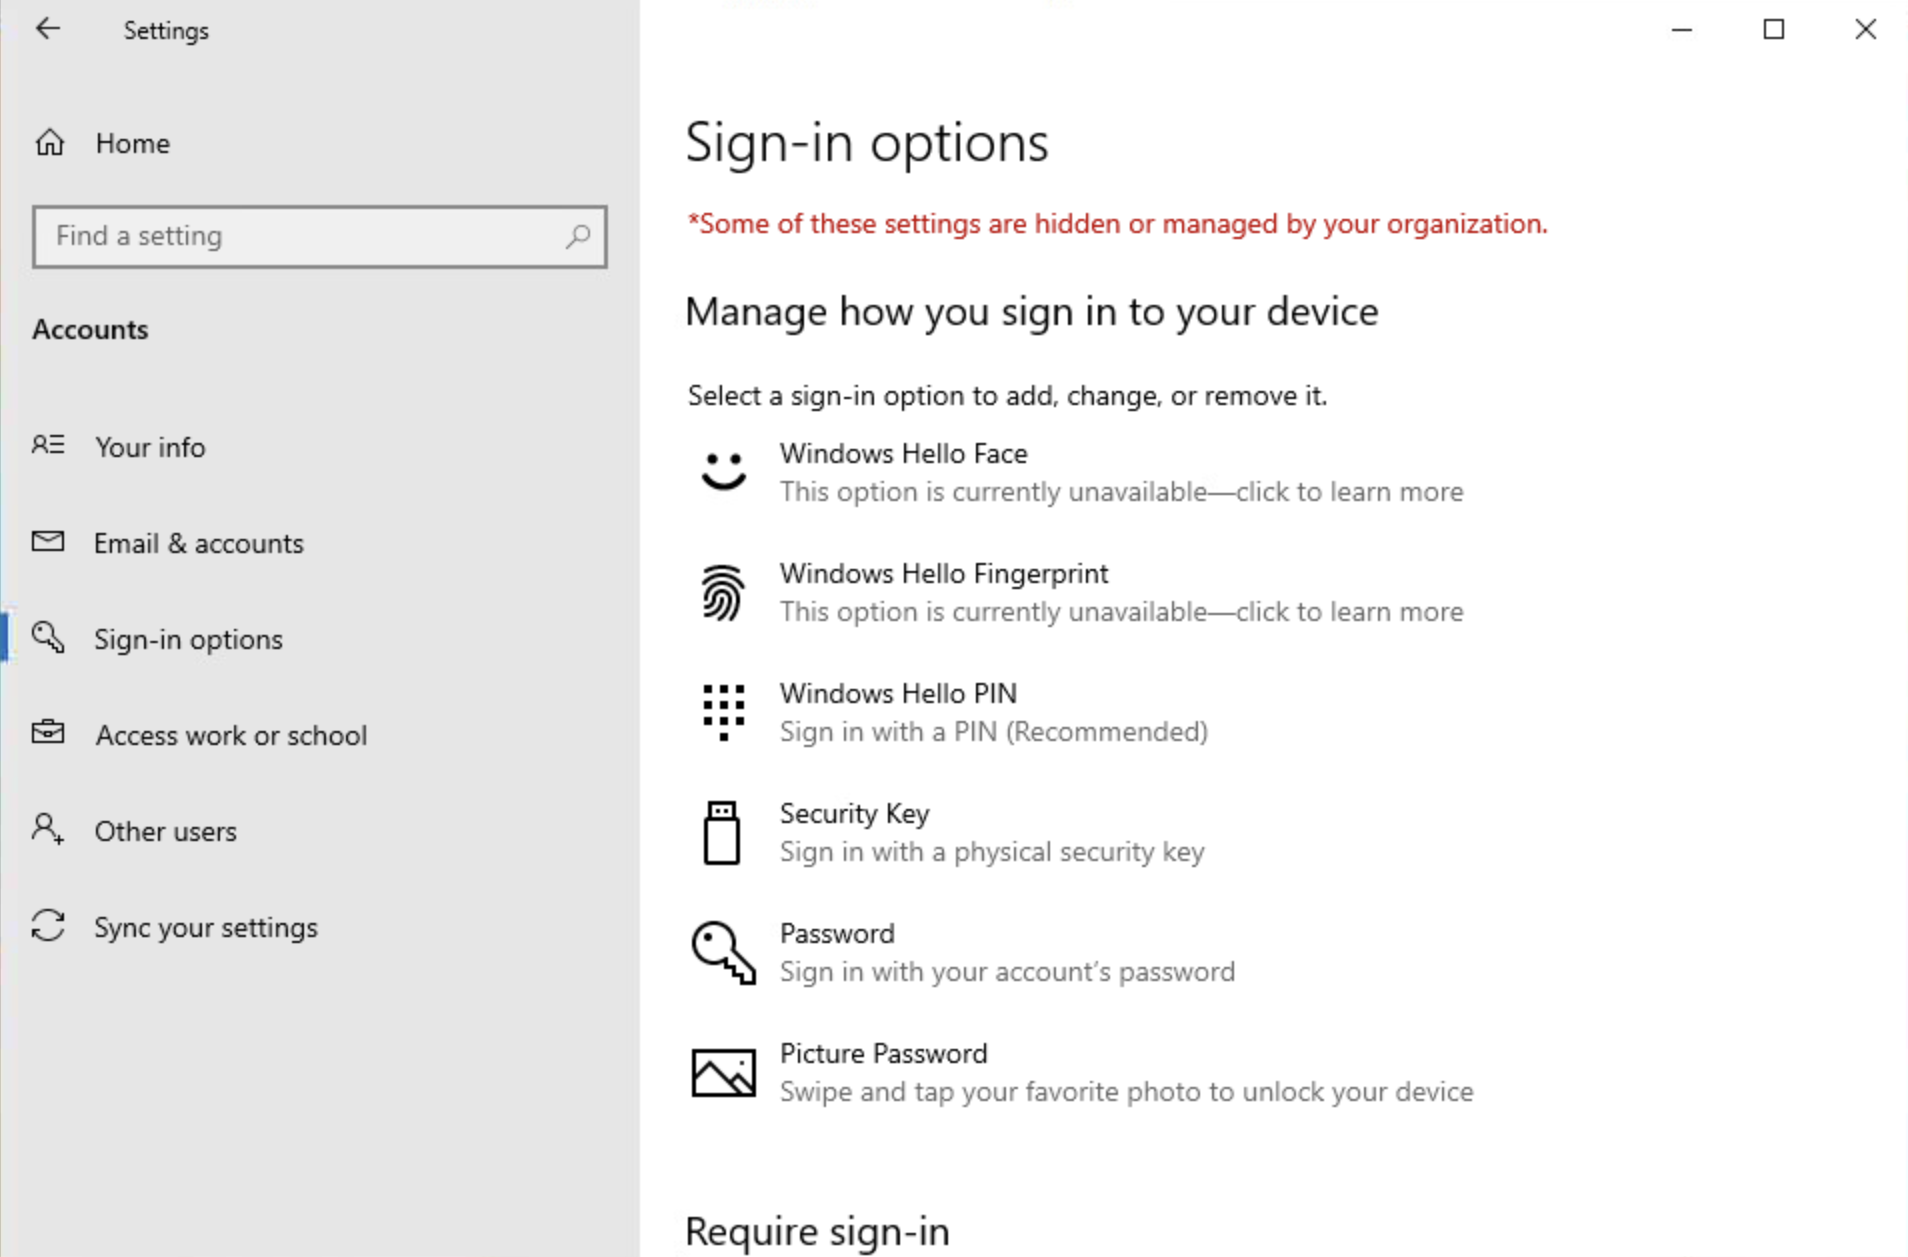Click 'Sign in with your account's password' text

[x=1007, y=972]
